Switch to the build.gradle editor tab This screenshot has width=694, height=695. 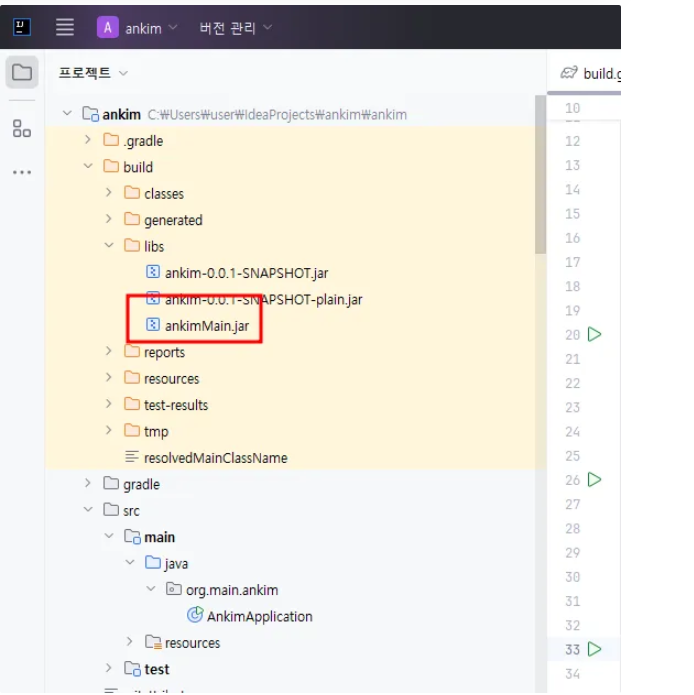(591, 74)
